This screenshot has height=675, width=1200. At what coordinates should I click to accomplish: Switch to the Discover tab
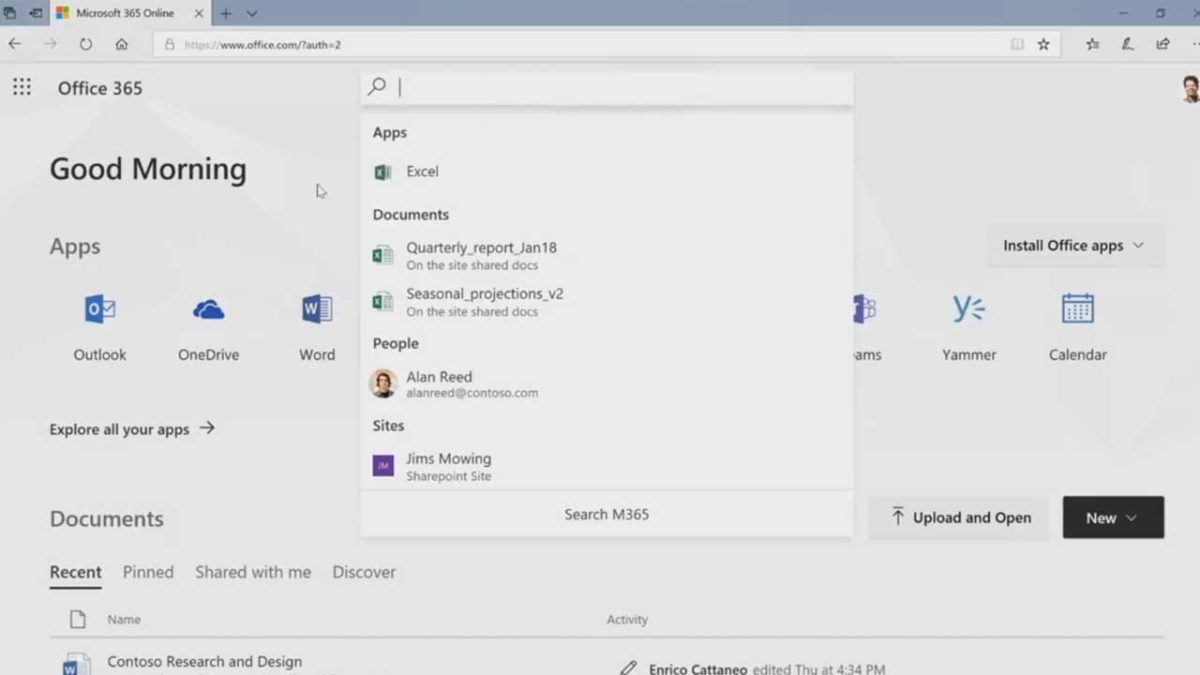tap(364, 572)
